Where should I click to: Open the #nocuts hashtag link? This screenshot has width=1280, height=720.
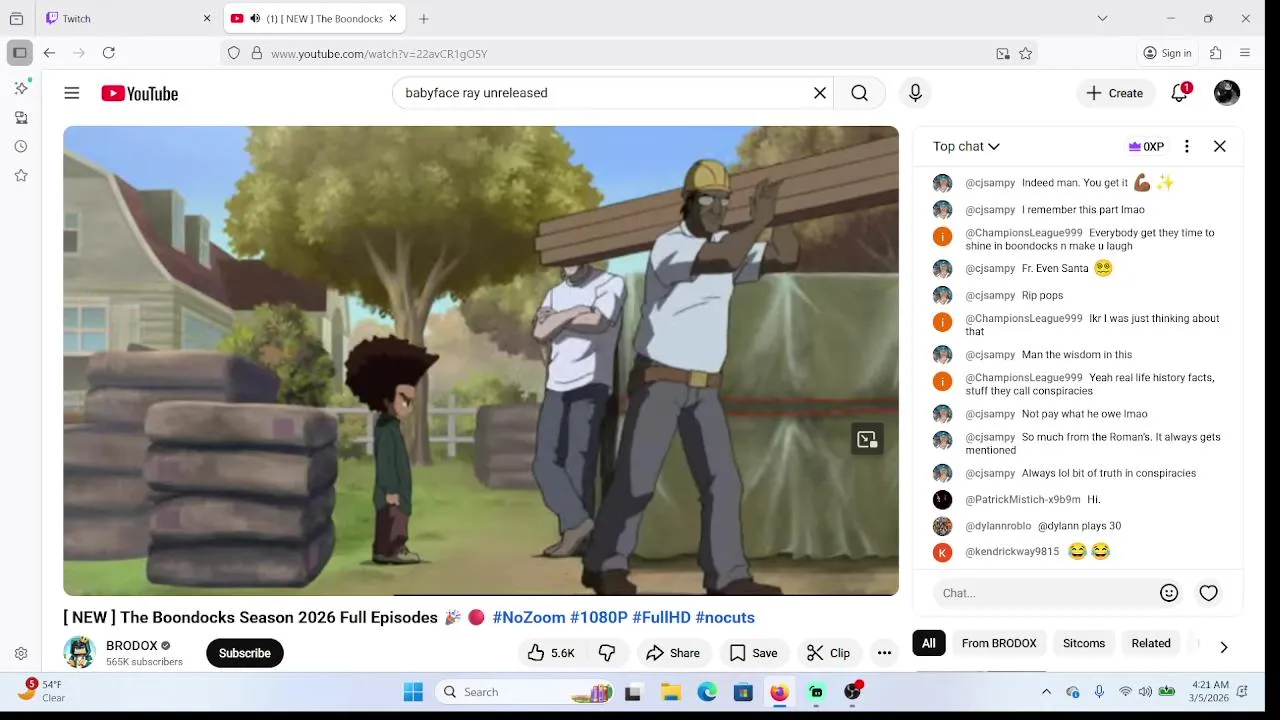[x=725, y=617]
